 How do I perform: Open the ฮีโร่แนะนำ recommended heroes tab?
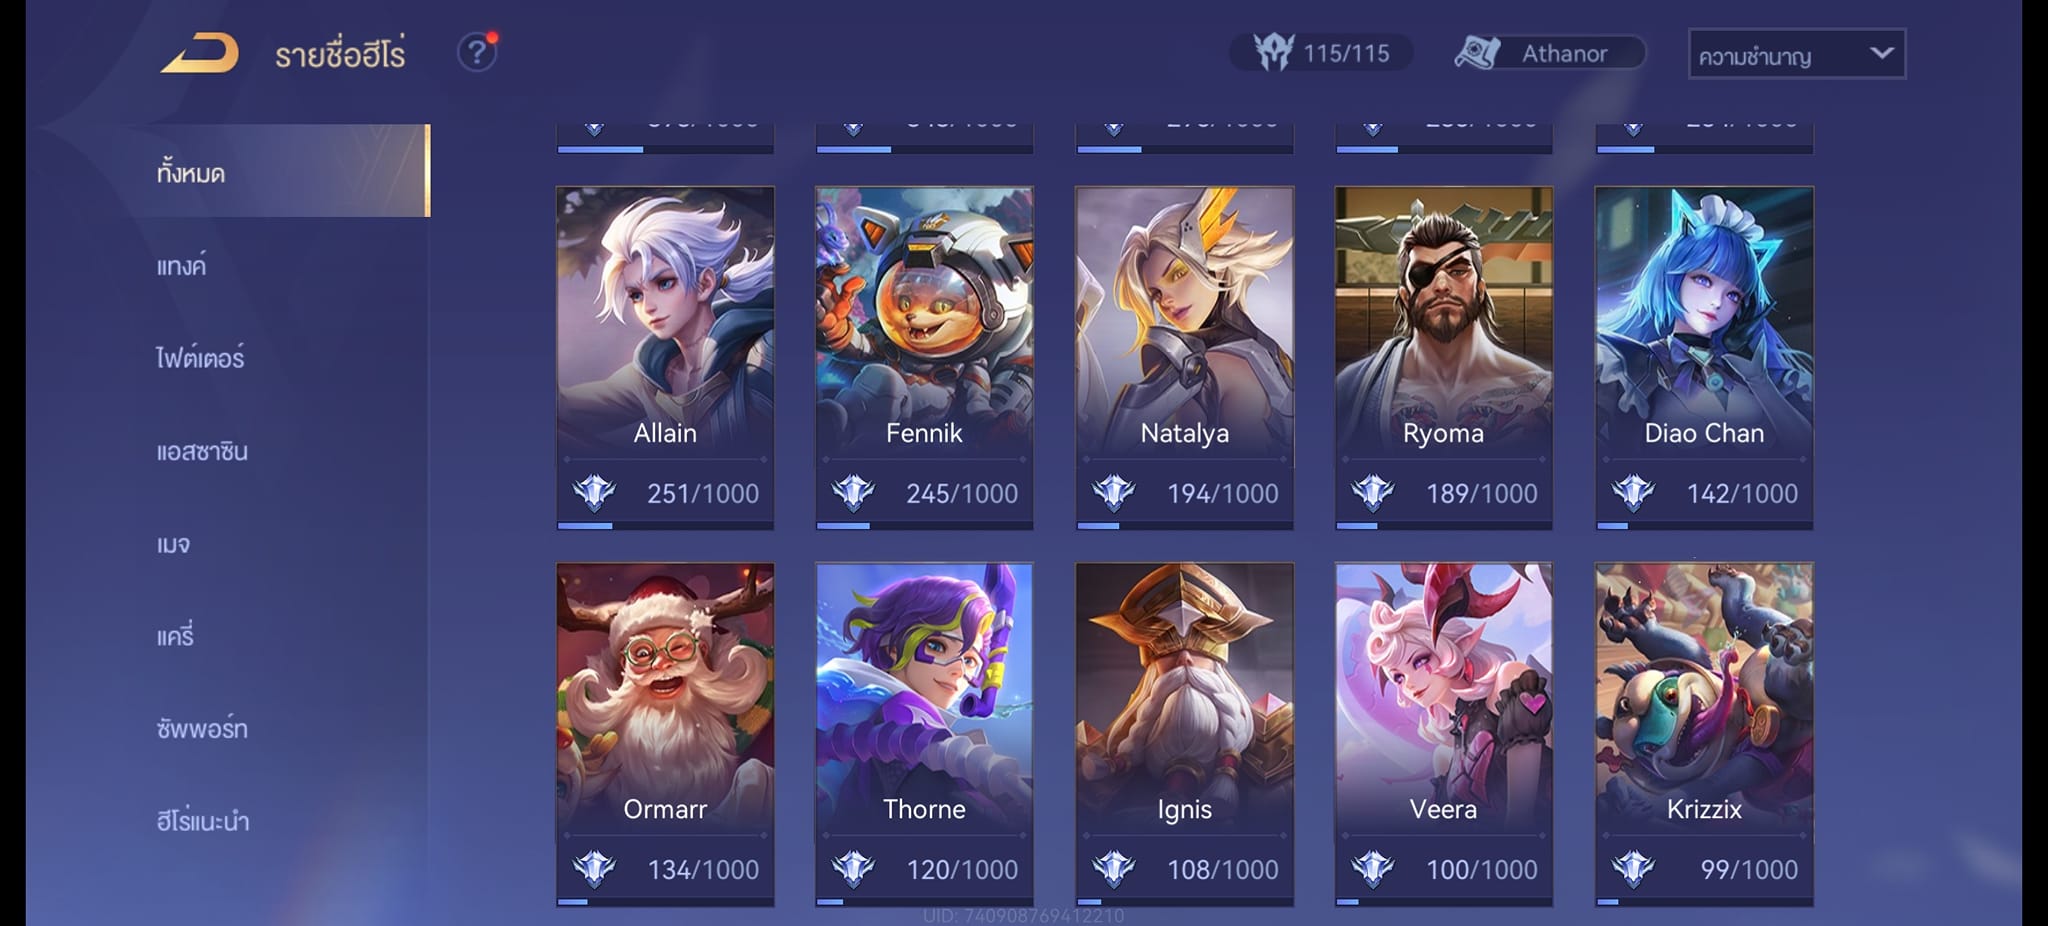coord(203,821)
